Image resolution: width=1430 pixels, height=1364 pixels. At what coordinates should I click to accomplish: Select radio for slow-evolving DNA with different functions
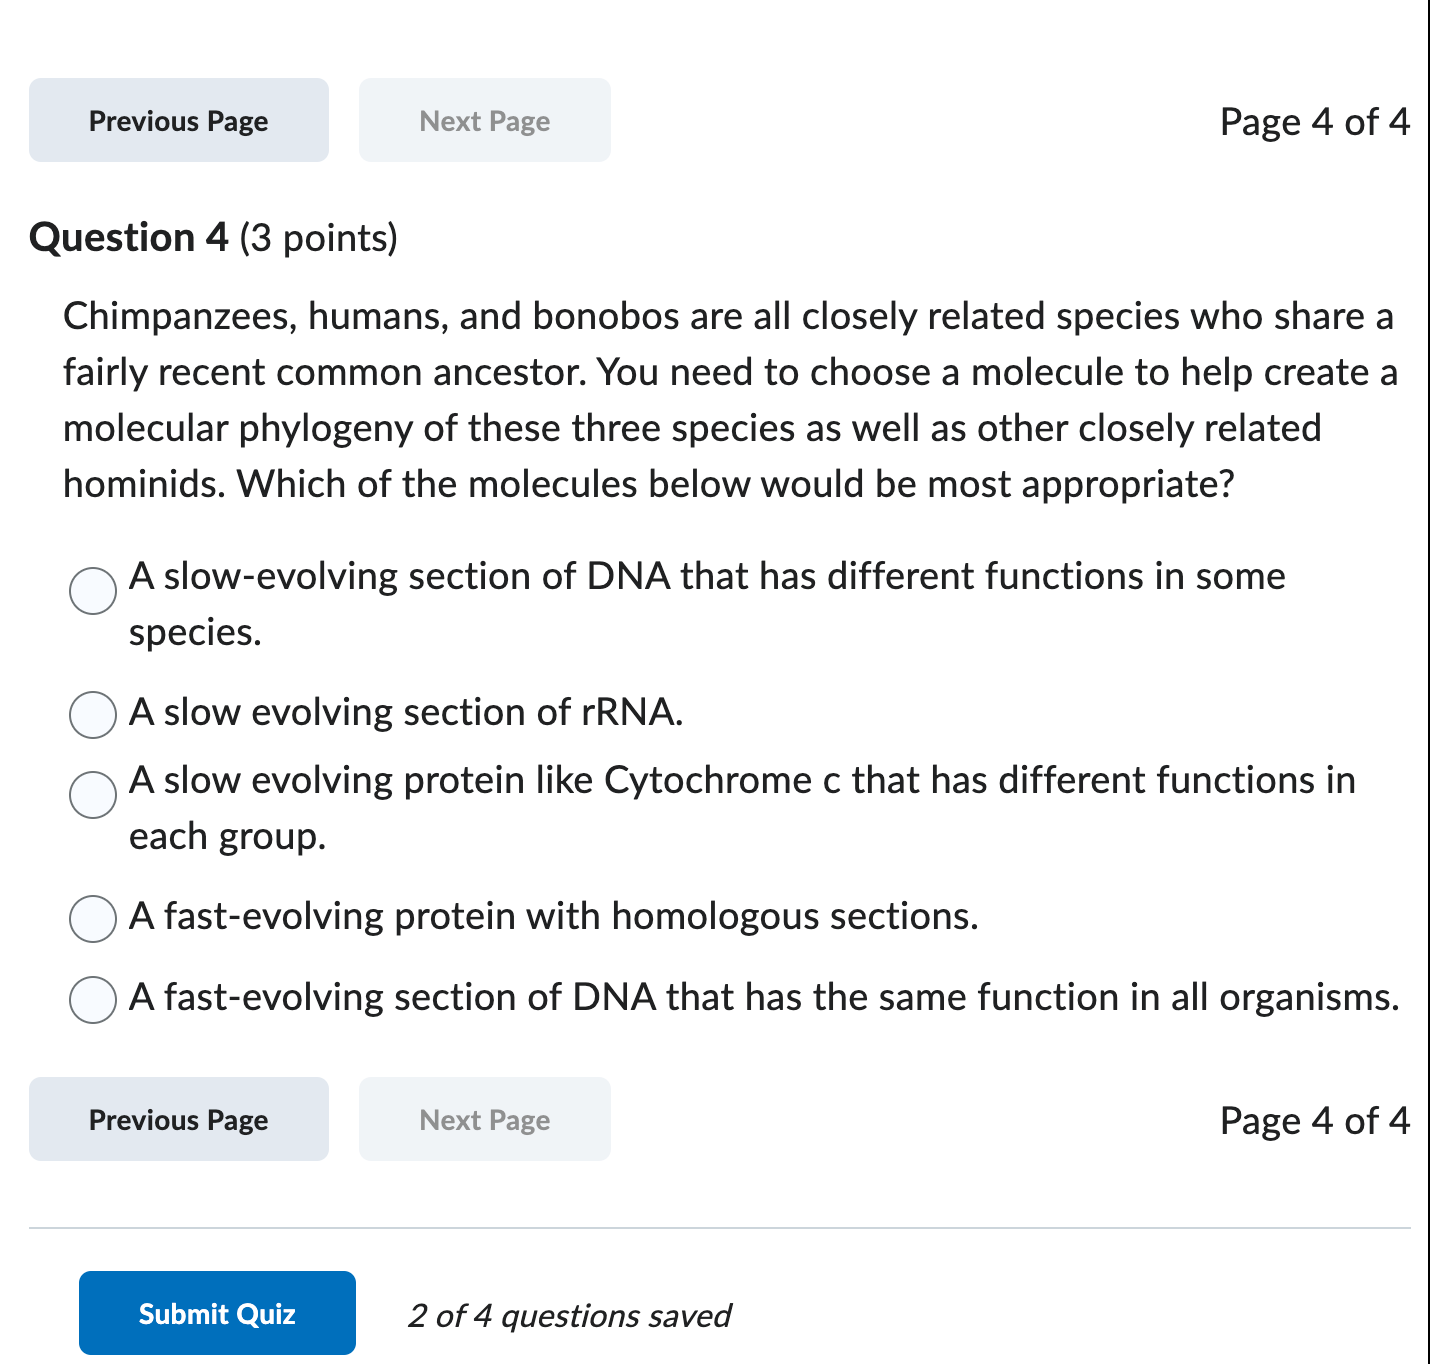(93, 591)
